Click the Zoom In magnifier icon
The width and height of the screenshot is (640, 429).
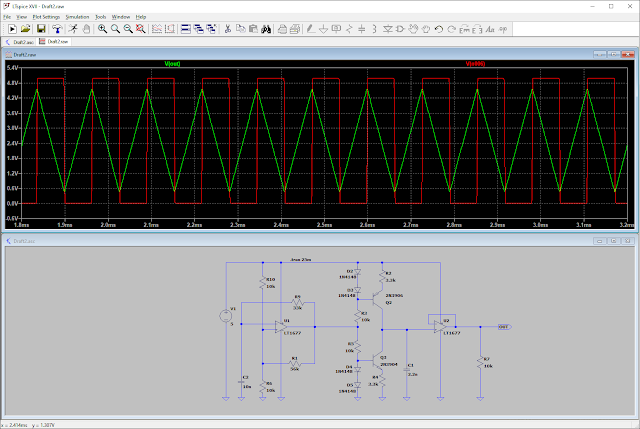[x=101, y=29]
